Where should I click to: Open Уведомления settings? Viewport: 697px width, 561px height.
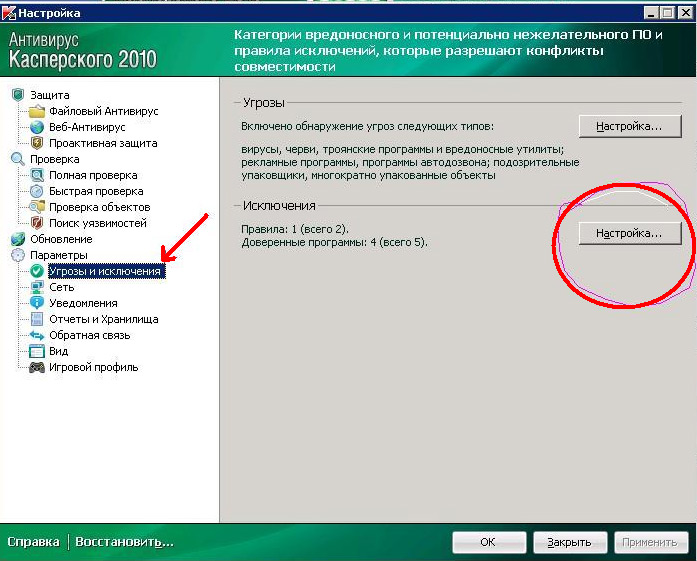[83, 303]
